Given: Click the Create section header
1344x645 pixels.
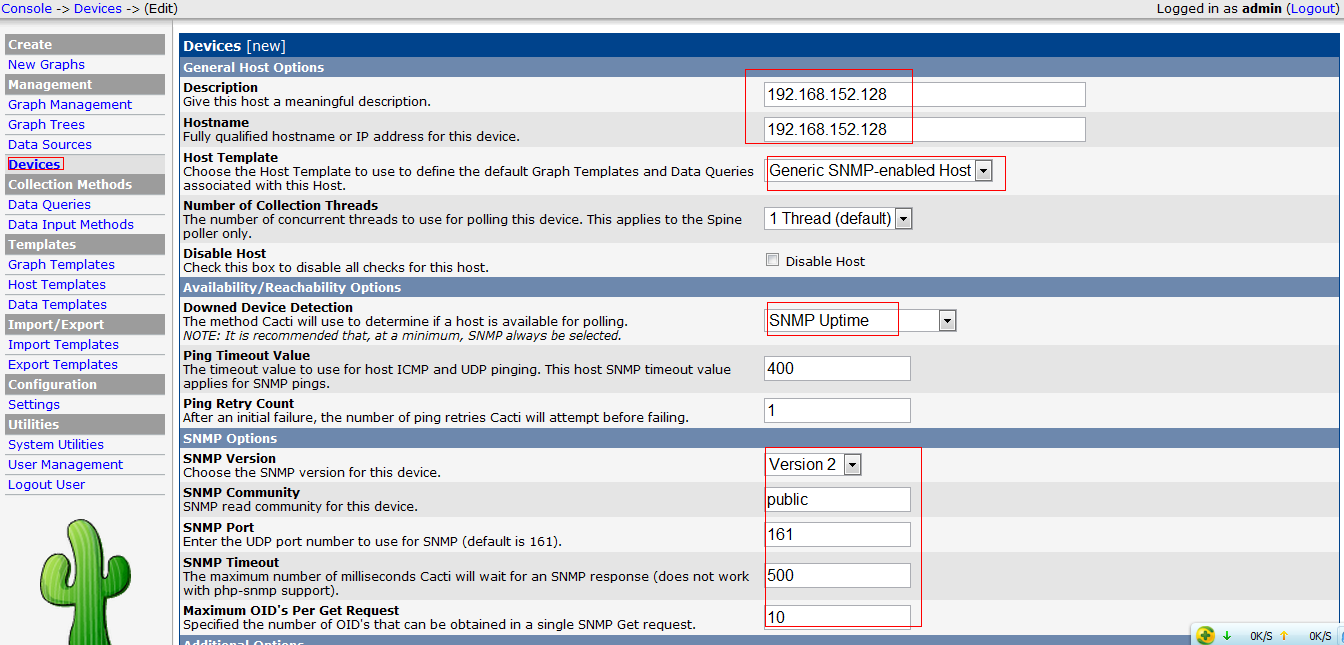Looking at the screenshot, I should (x=85, y=45).
